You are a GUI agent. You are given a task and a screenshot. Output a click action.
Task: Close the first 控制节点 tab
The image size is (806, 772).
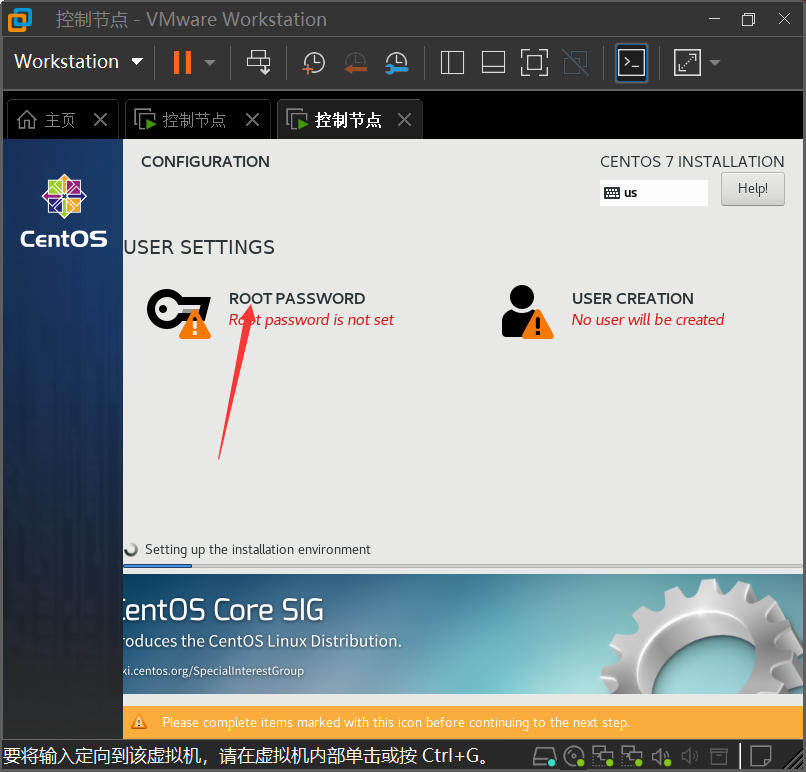click(x=252, y=120)
